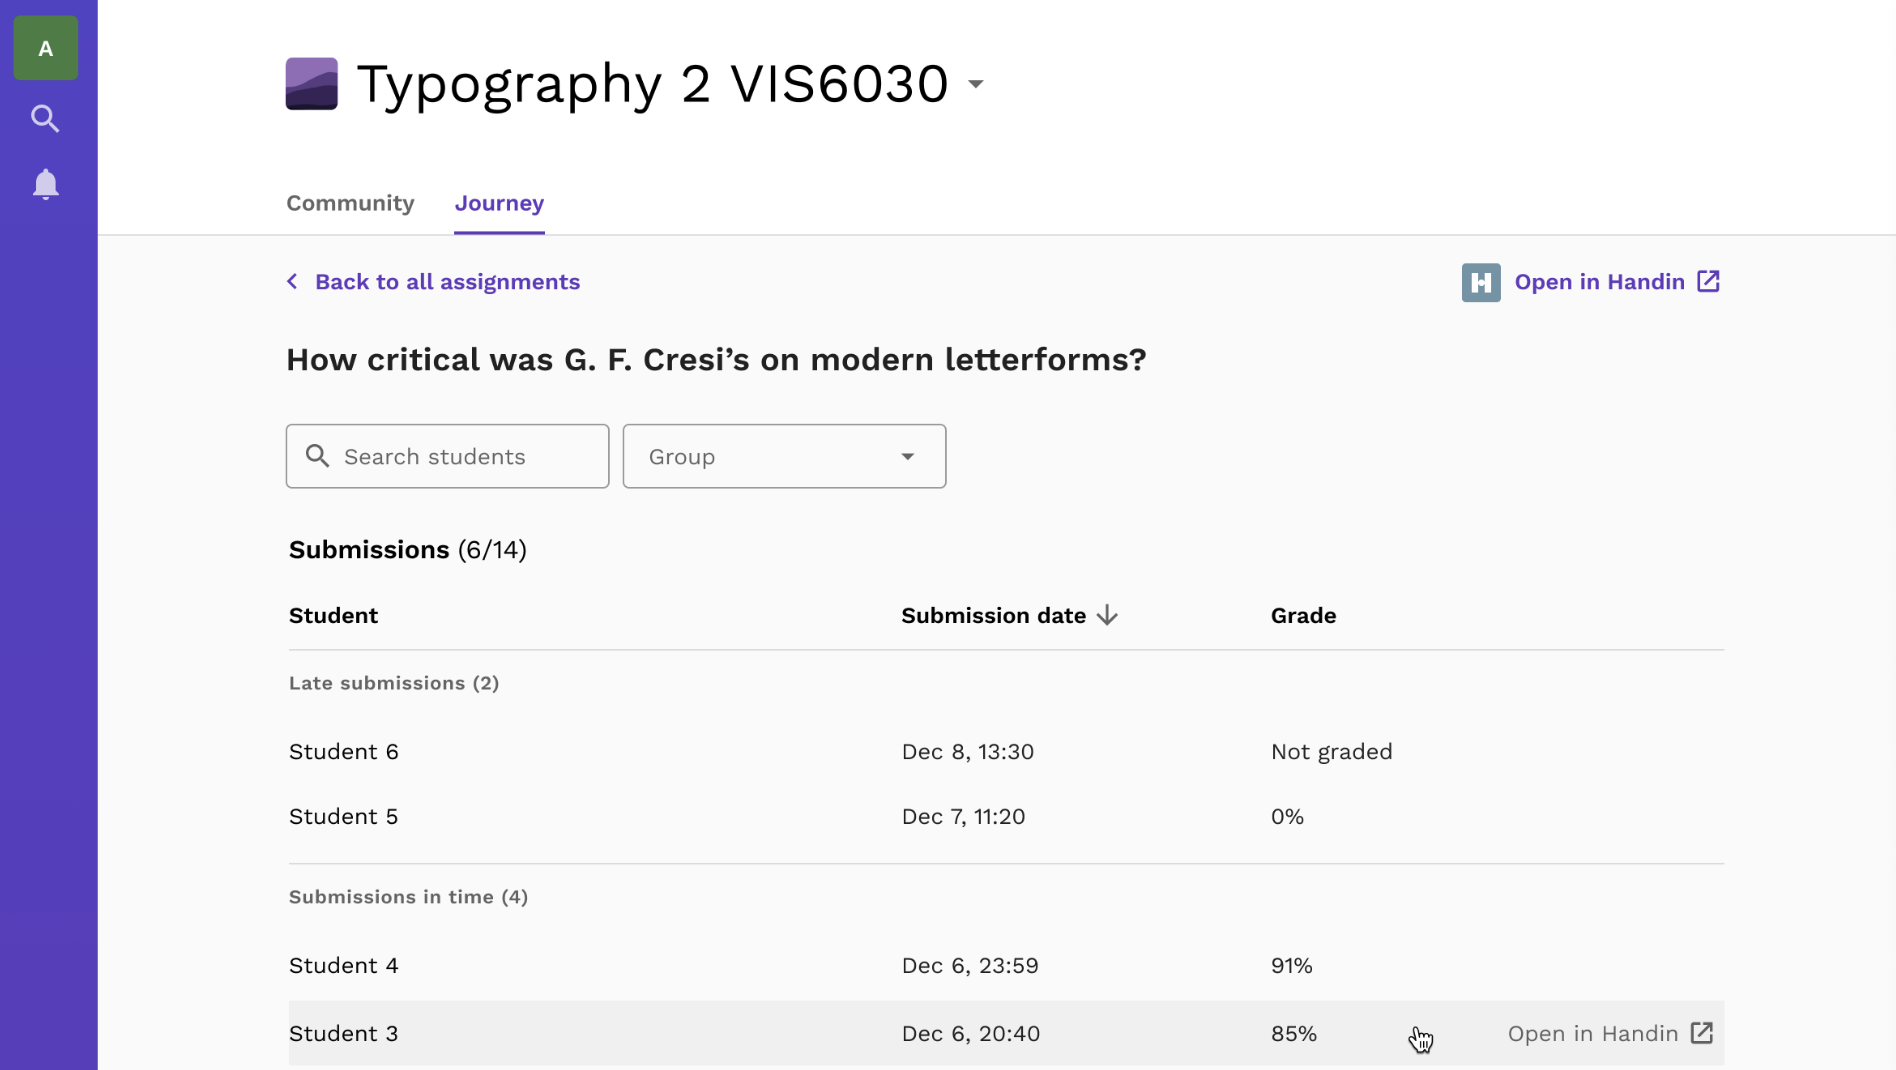Click Back to all assignments
This screenshot has height=1070, width=1896.
tap(447, 281)
